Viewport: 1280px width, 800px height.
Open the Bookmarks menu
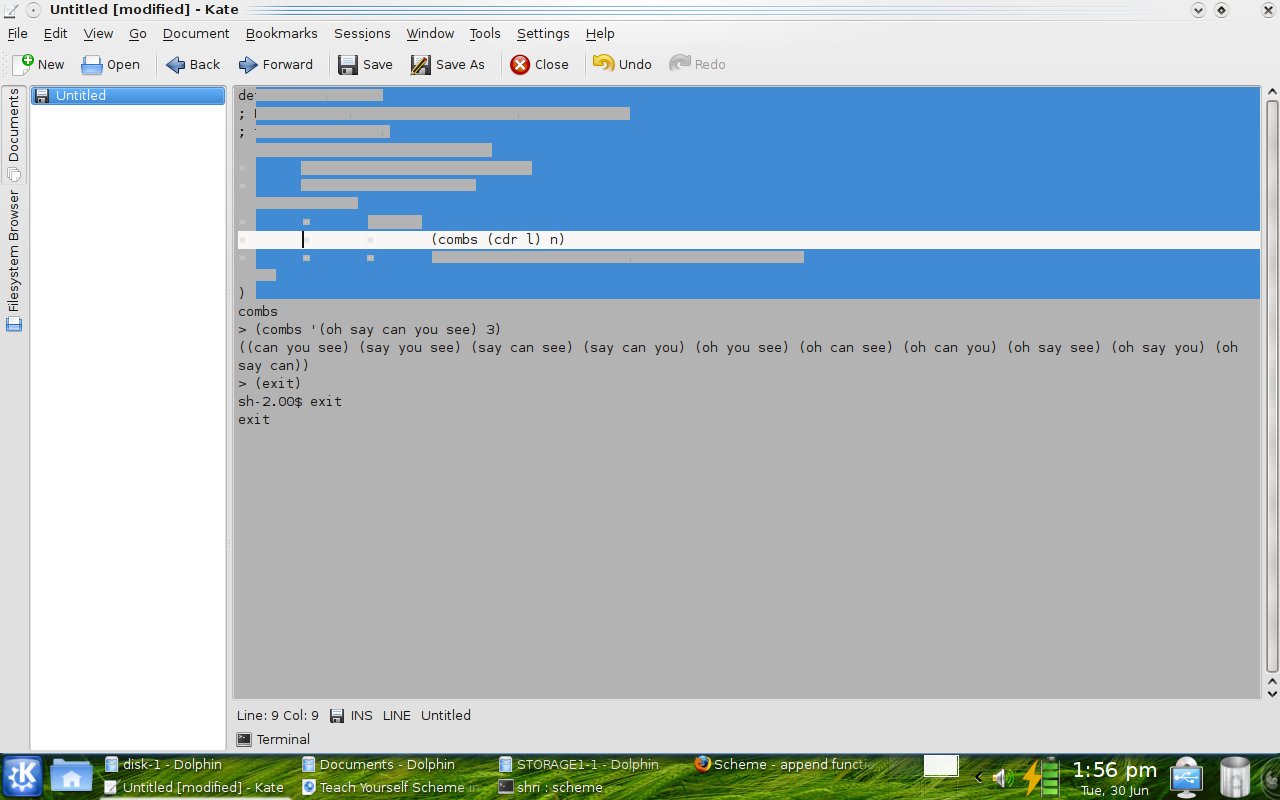click(281, 33)
